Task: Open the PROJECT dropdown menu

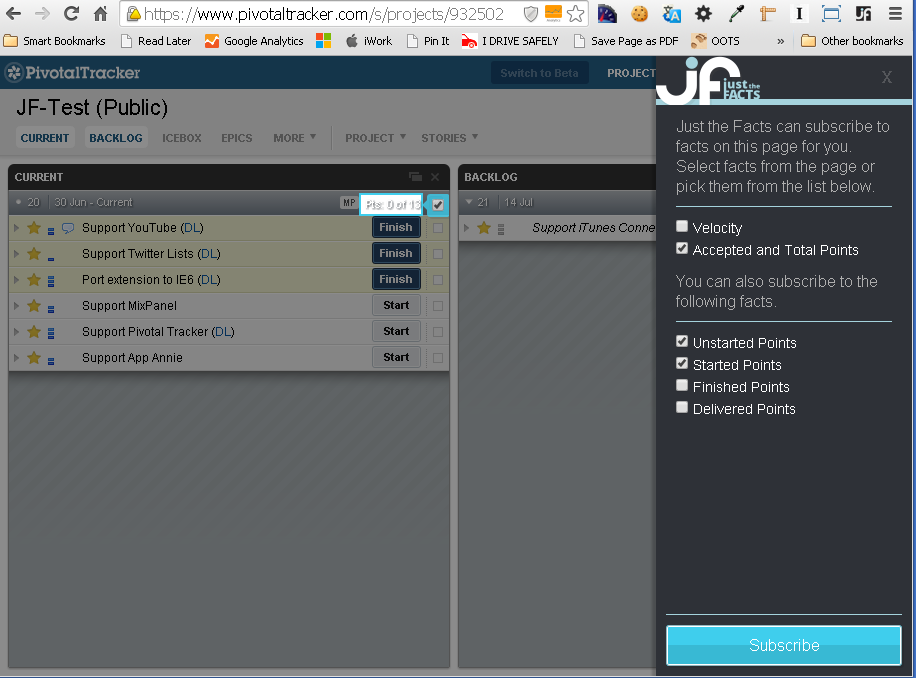Action: tap(375, 138)
